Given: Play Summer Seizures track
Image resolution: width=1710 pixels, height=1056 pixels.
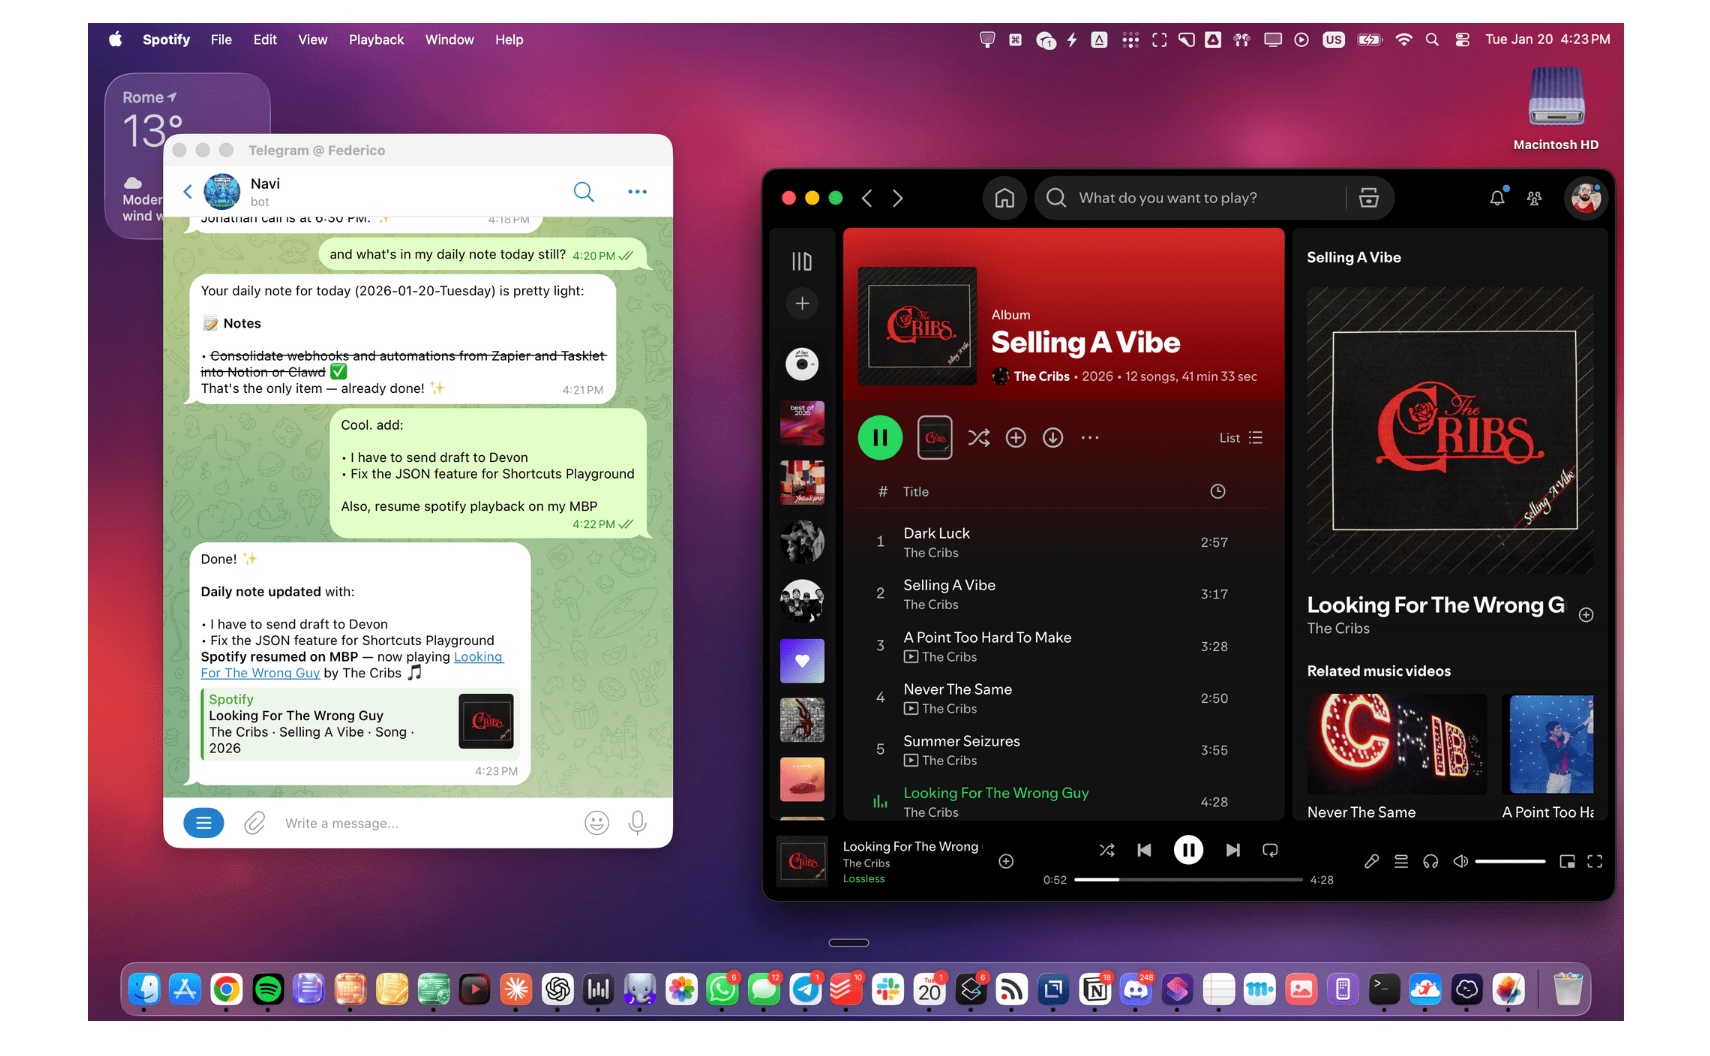Looking at the screenshot, I should (x=1065, y=750).
